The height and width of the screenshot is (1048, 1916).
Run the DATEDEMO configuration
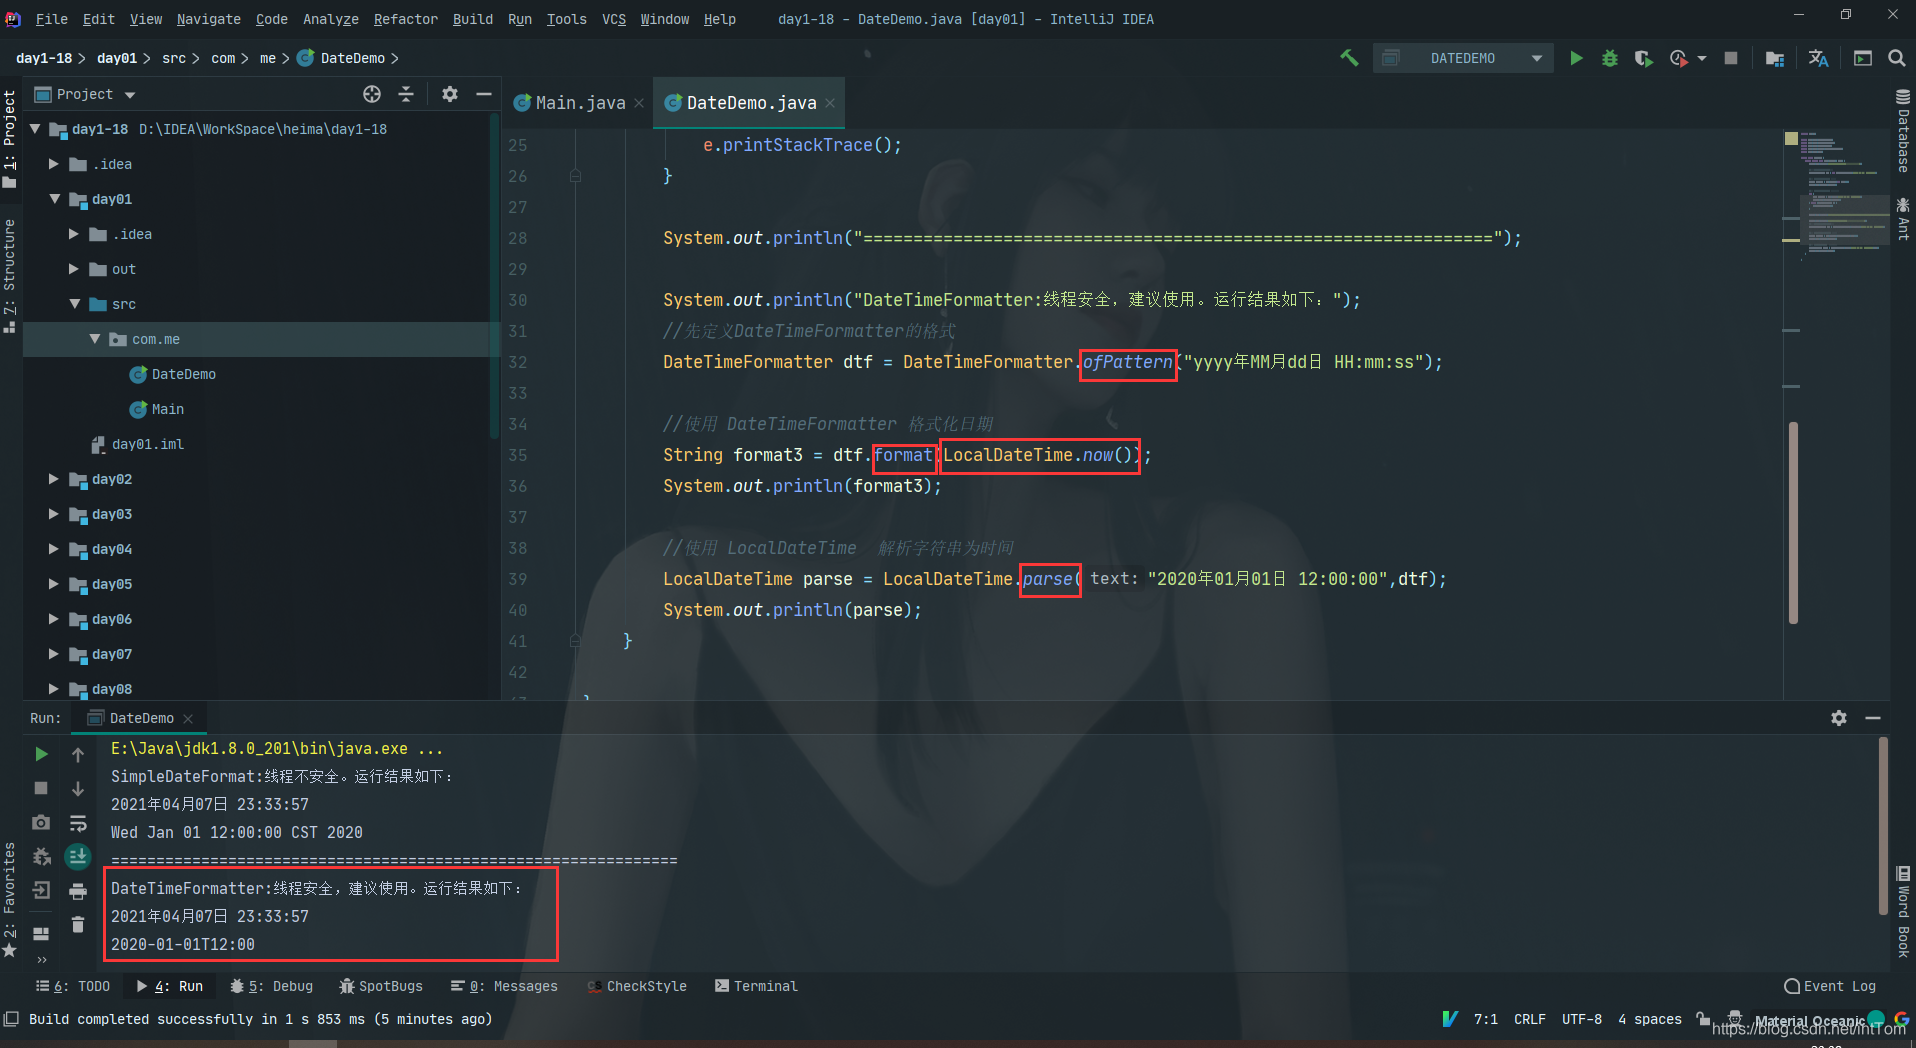[1577, 58]
